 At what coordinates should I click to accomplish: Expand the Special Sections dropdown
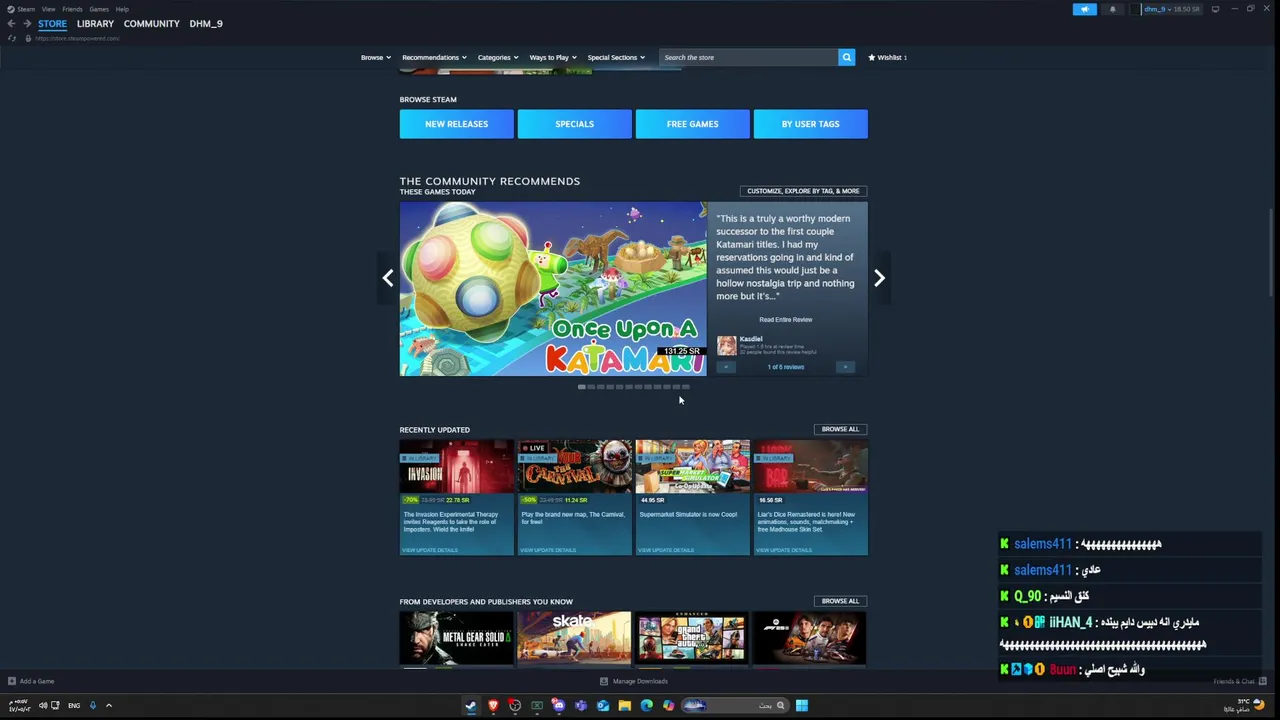coord(616,57)
